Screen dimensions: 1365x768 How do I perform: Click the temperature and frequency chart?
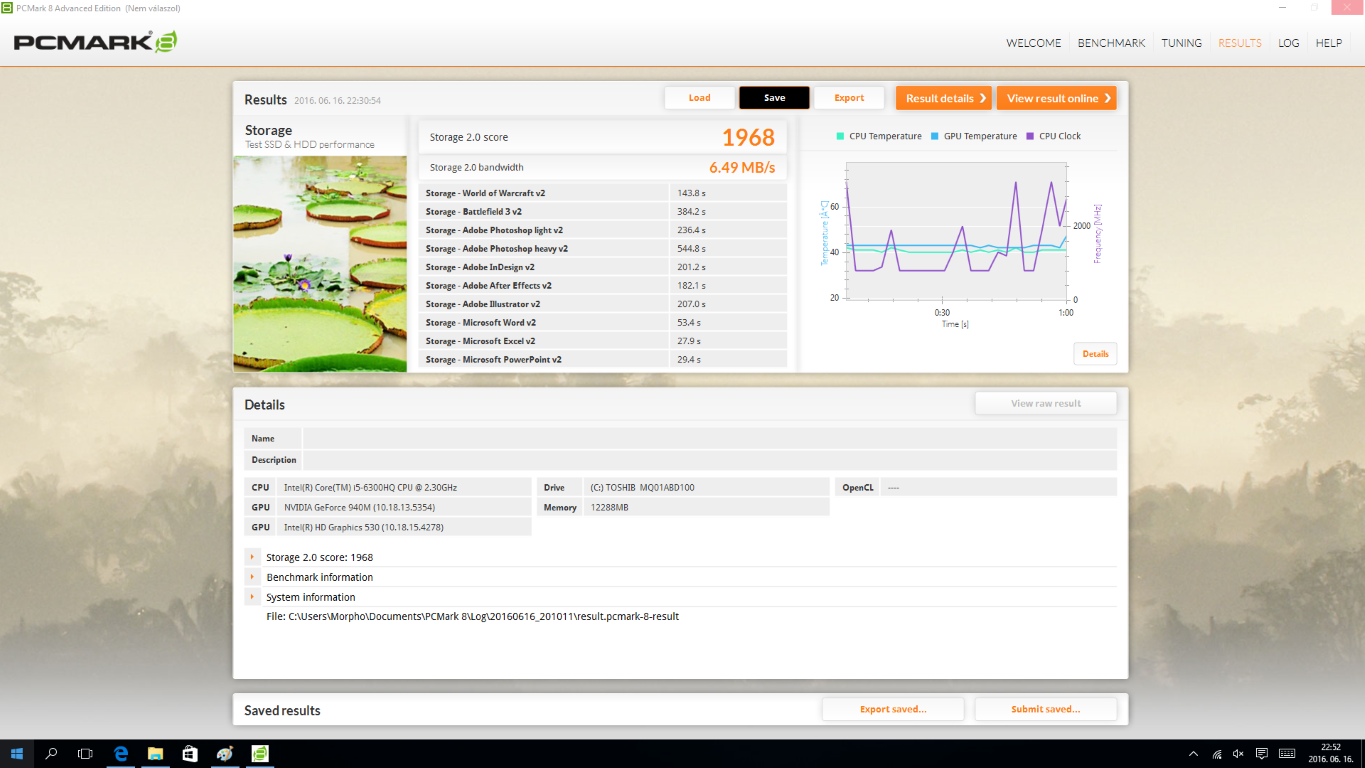tap(956, 231)
